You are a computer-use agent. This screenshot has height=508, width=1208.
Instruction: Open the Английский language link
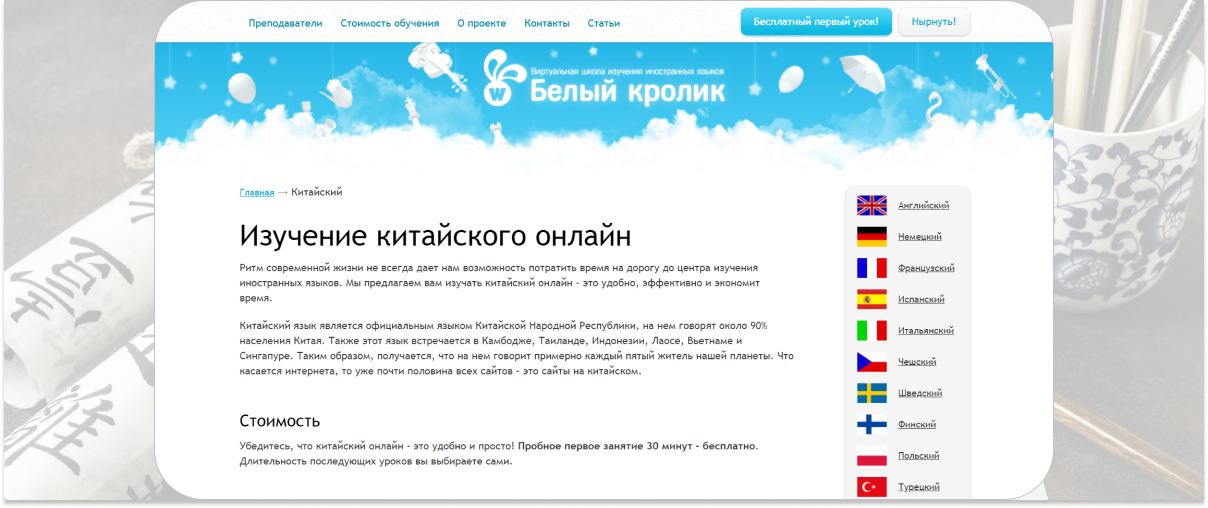[923, 206]
